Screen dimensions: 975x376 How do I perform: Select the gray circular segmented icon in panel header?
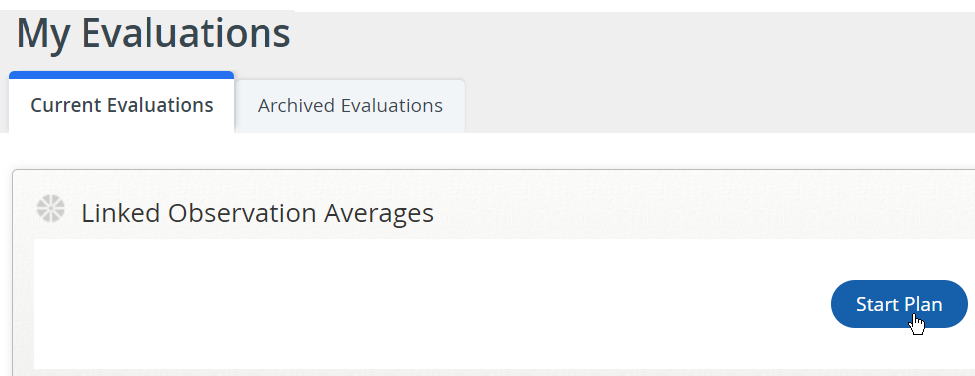click(x=50, y=208)
